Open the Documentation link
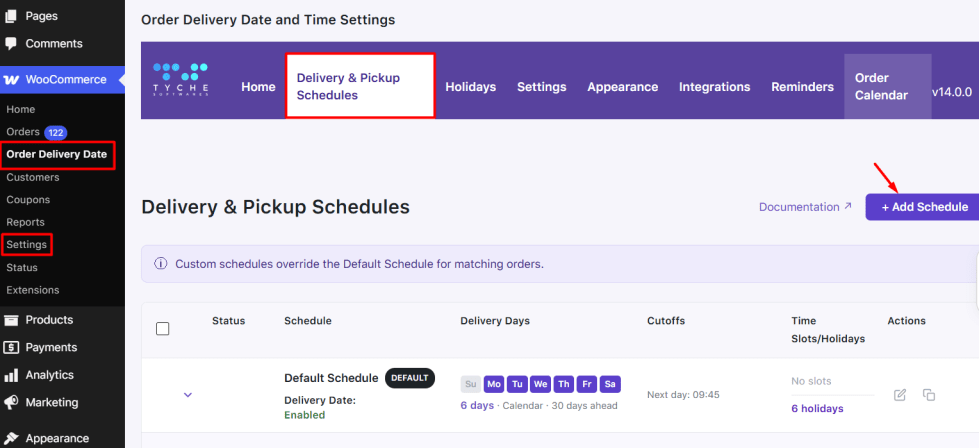 coord(805,207)
